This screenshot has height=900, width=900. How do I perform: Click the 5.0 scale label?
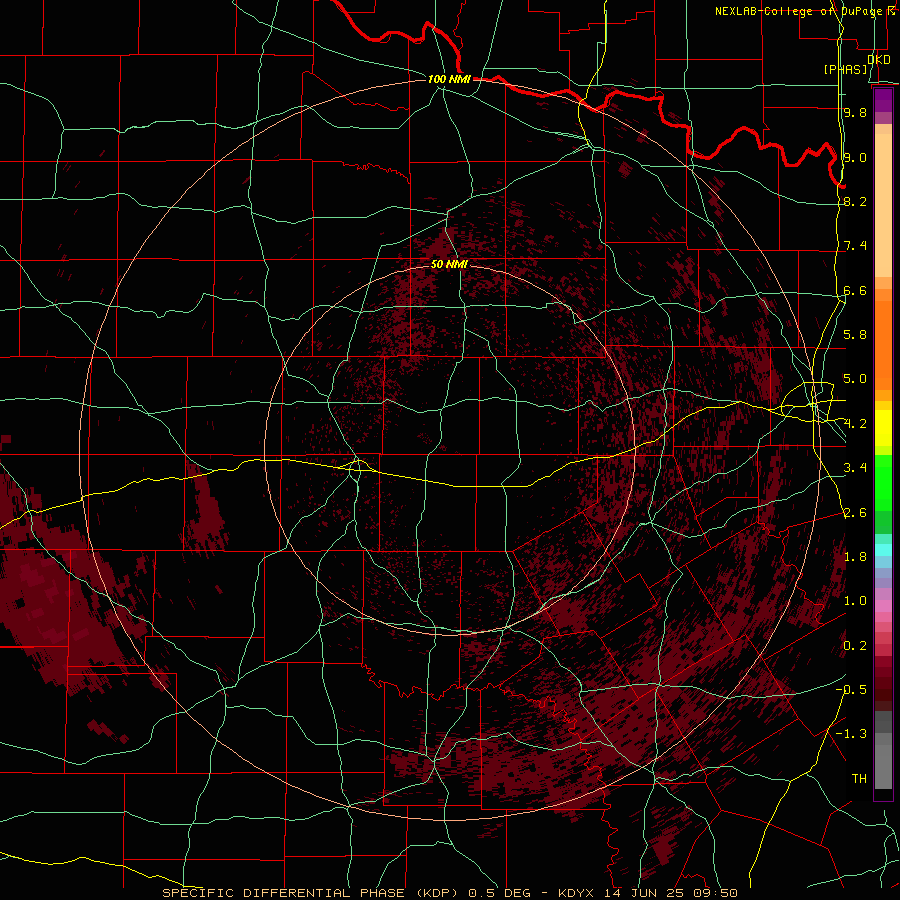[x=855, y=379]
